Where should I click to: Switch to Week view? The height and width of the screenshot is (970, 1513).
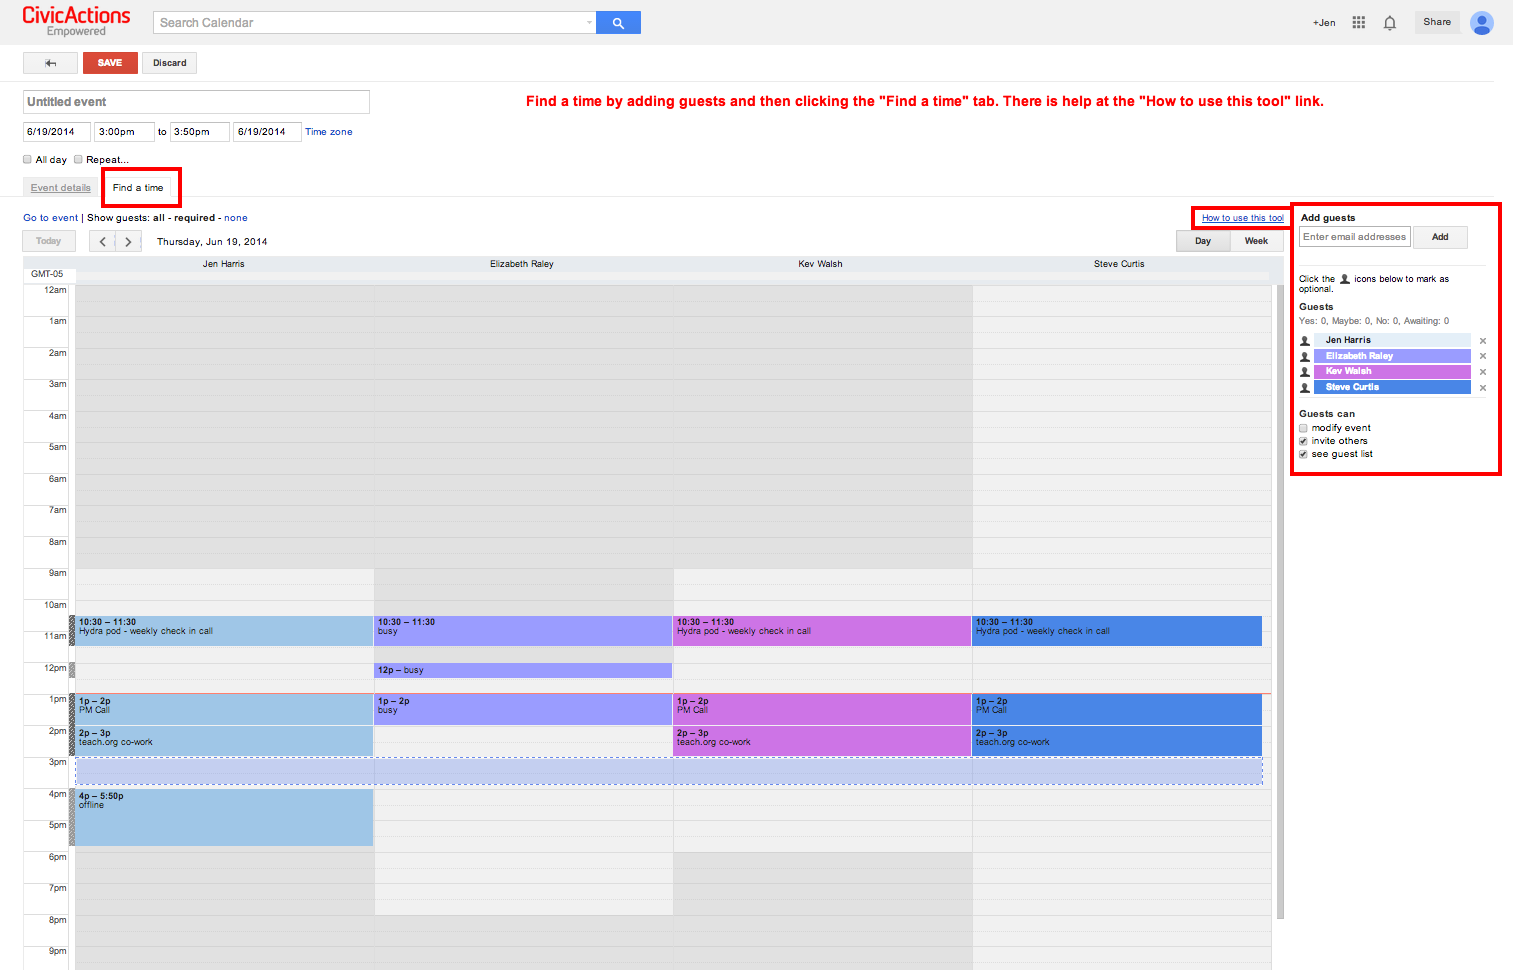(1256, 240)
